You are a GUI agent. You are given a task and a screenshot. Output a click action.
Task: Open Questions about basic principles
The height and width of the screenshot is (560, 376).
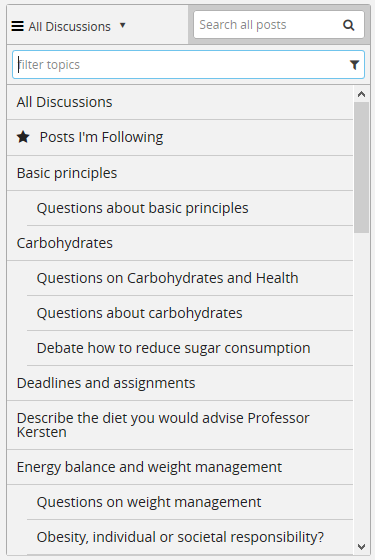coord(190,208)
